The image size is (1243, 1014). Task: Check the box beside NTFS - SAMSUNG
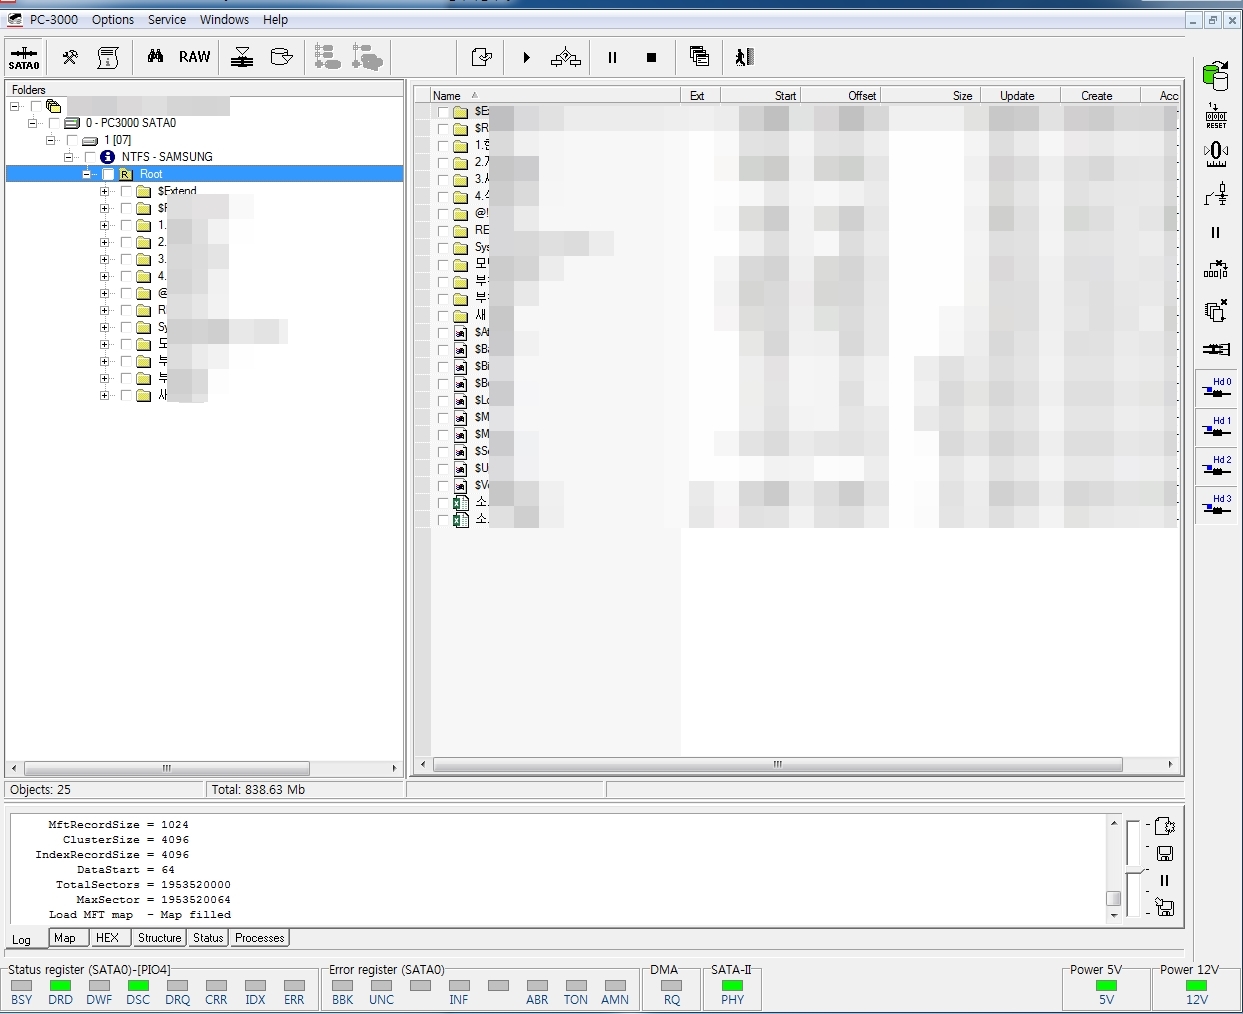point(90,157)
